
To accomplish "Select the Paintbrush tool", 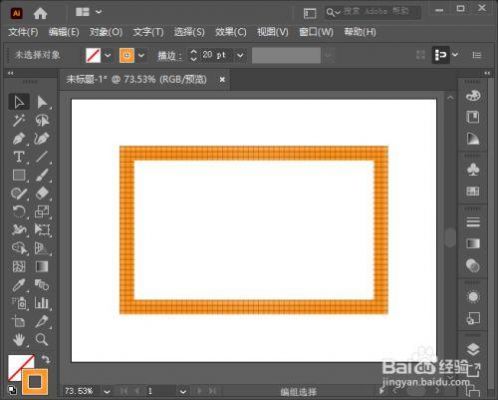I will 42,175.
